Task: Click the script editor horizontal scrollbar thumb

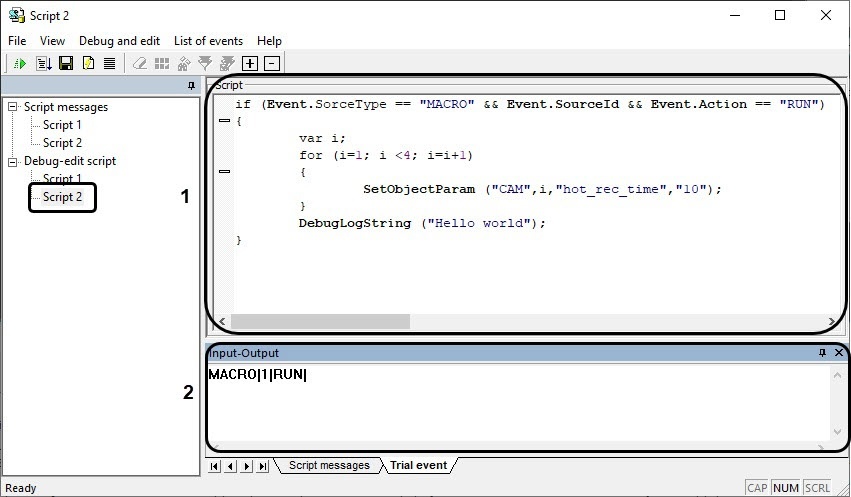Action: click(x=320, y=321)
